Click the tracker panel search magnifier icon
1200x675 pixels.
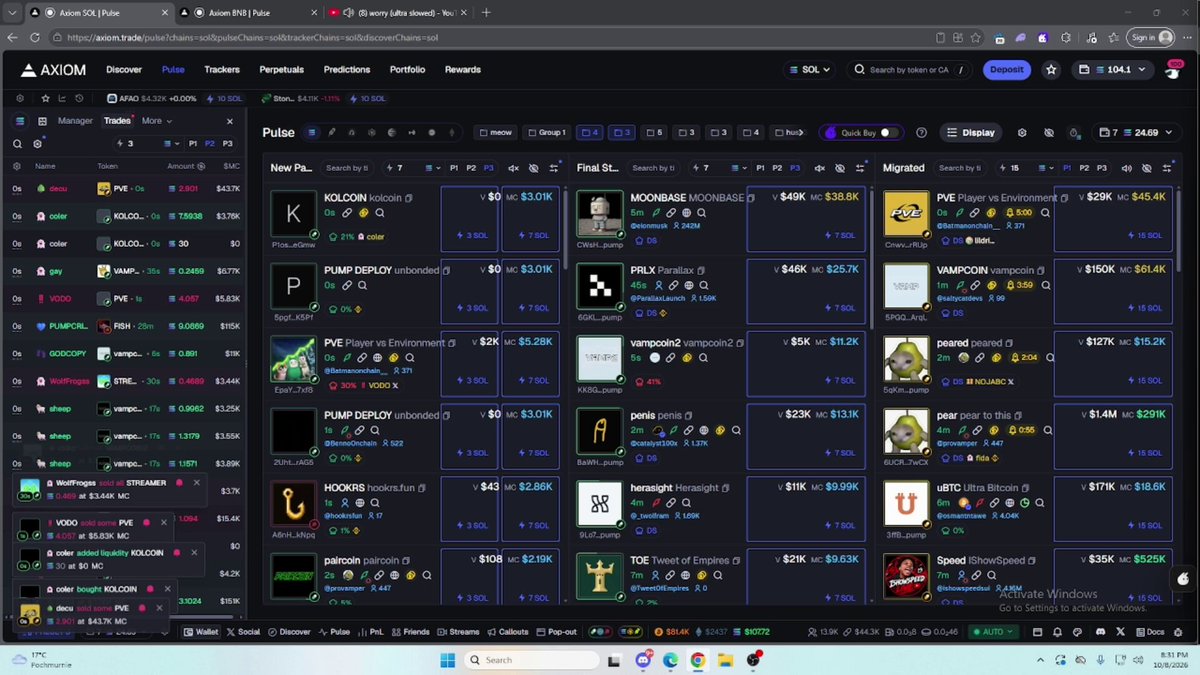coord(18,144)
